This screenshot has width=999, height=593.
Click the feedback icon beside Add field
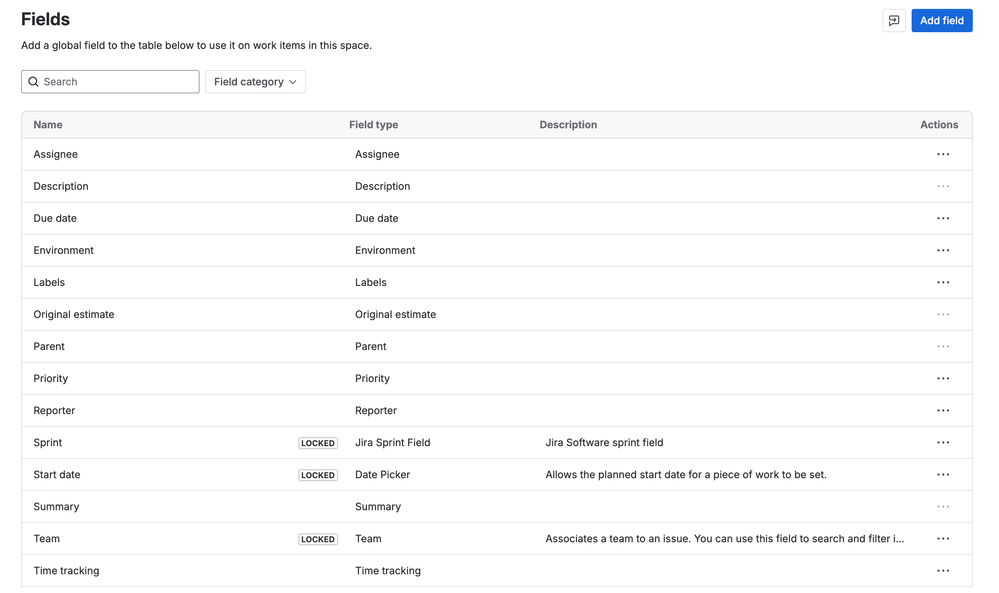coord(894,20)
